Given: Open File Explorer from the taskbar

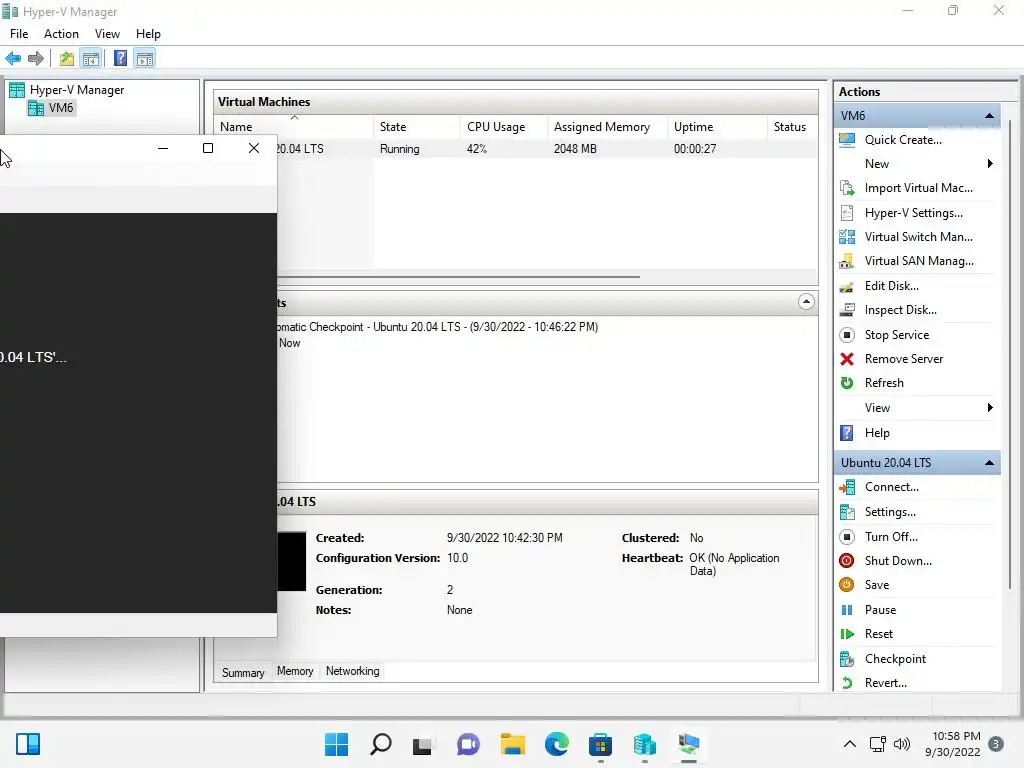Looking at the screenshot, I should tap(513, 744).
